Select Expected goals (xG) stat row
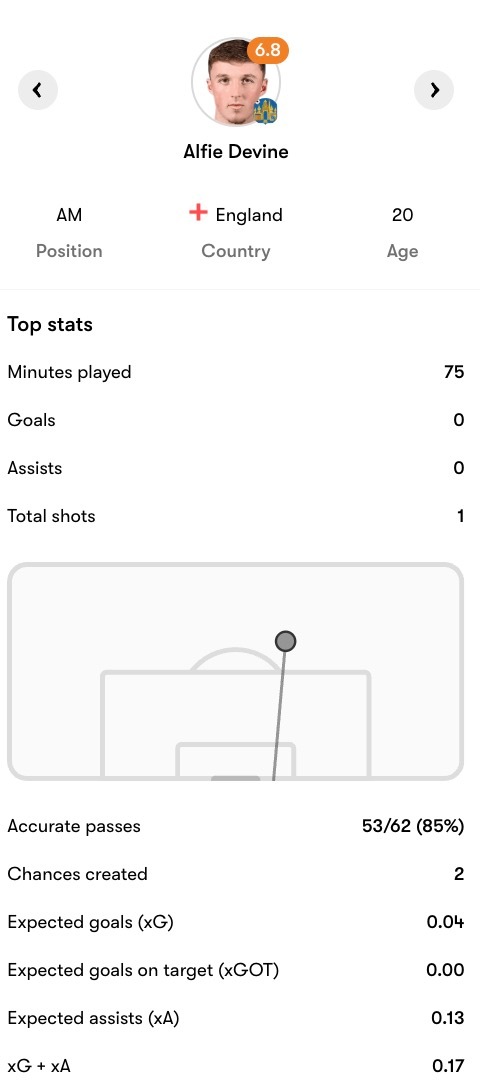 pyautogui.click(x=236, y=922)
